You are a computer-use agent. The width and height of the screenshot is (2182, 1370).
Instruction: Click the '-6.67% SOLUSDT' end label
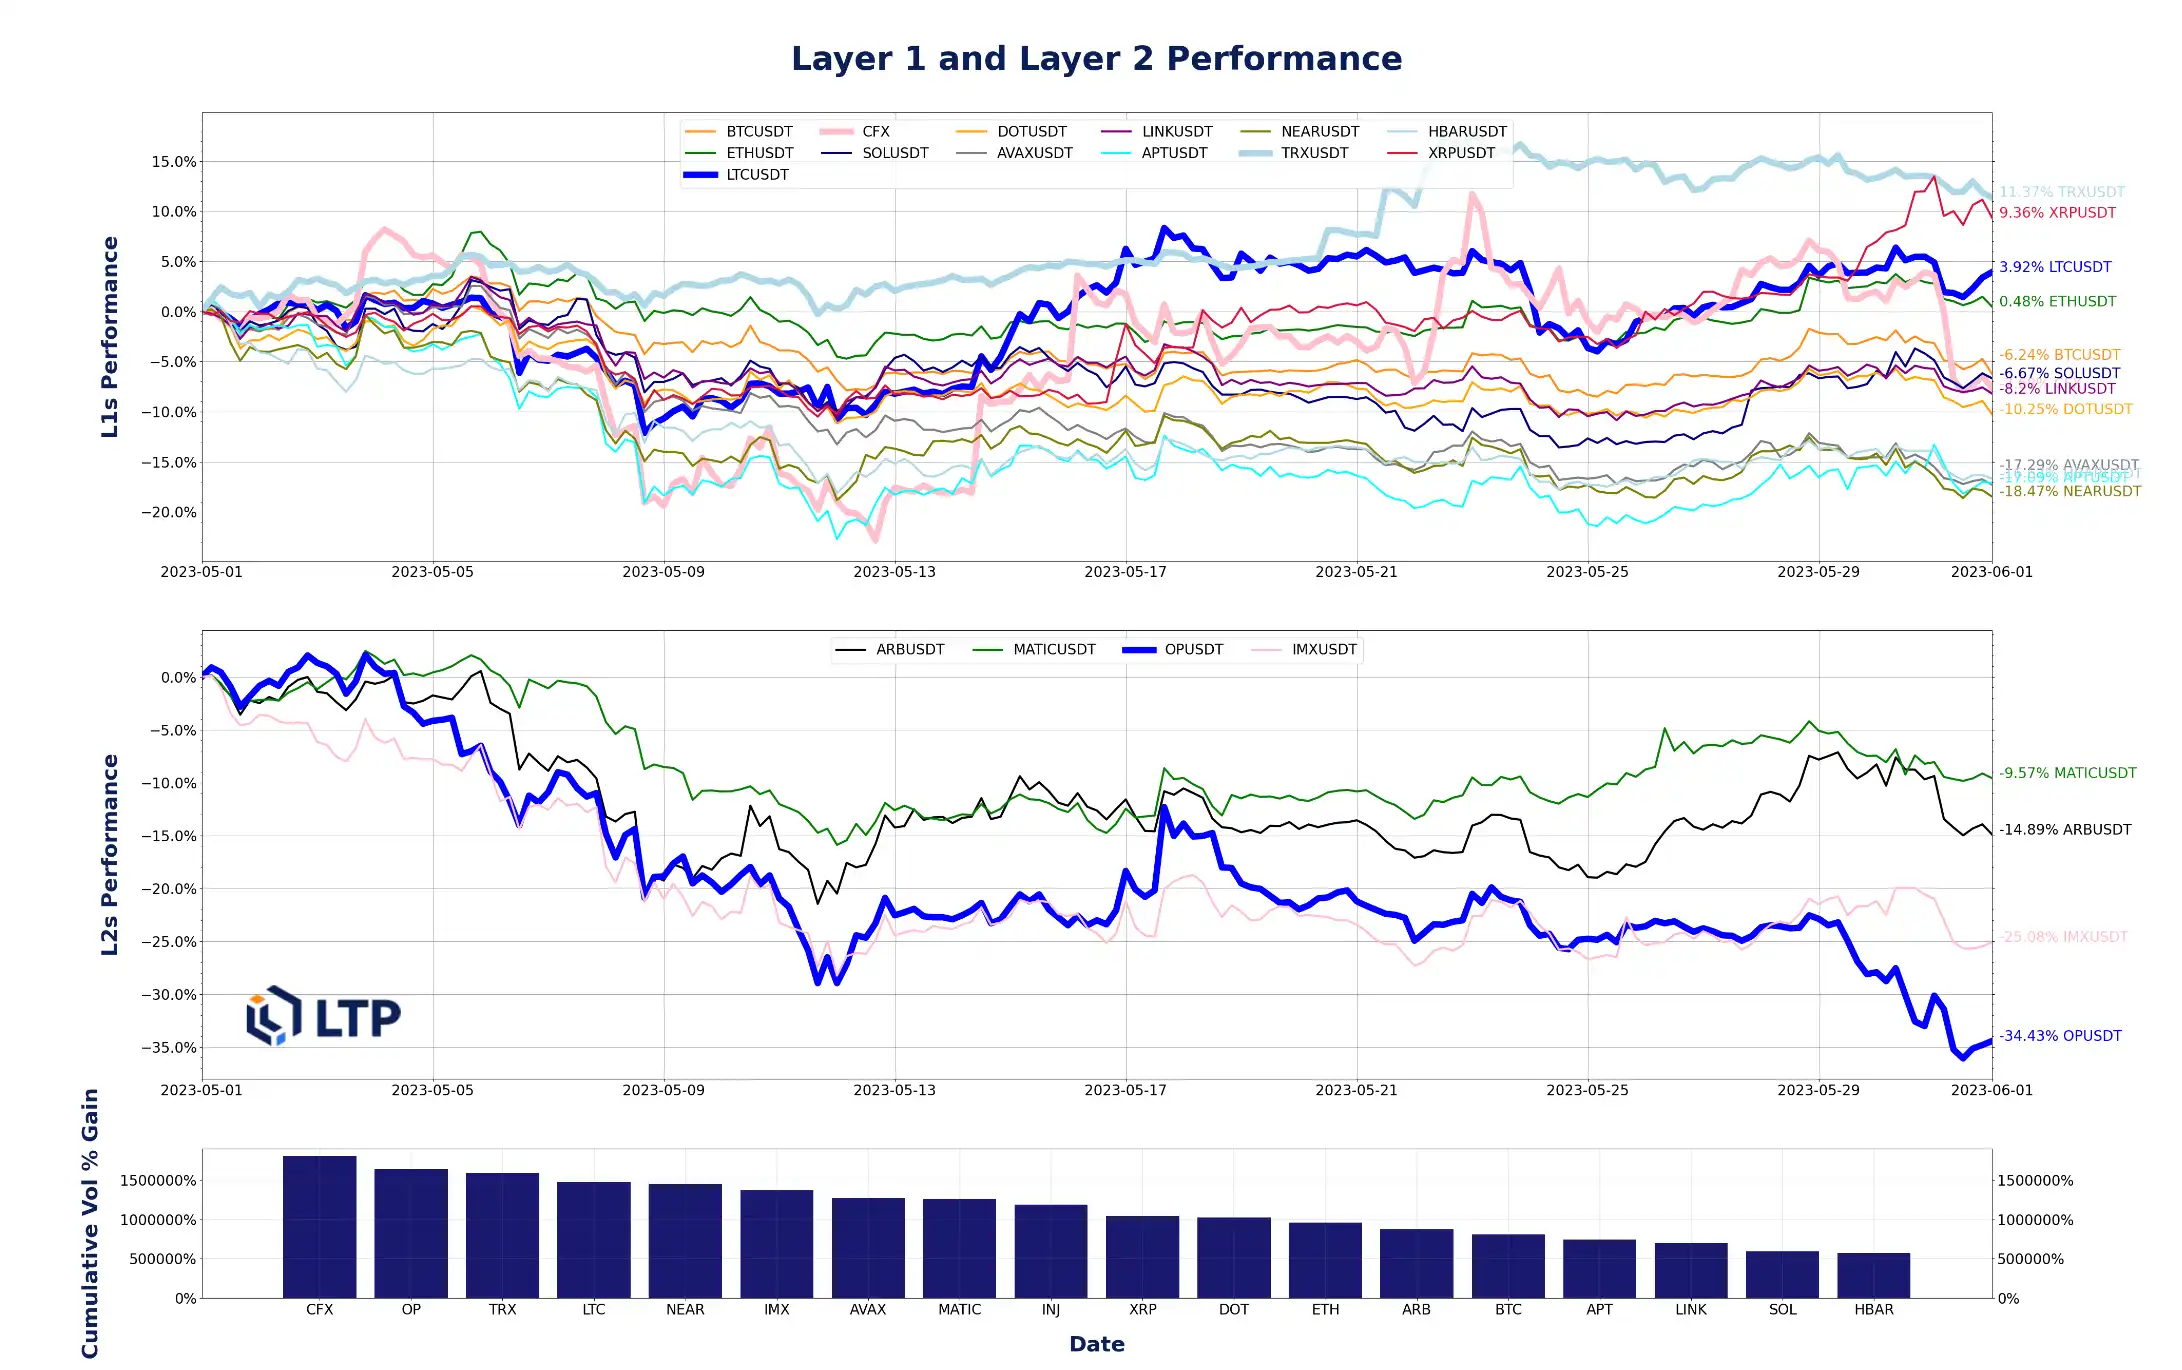pyautogui.click(x=2060, y=373)
